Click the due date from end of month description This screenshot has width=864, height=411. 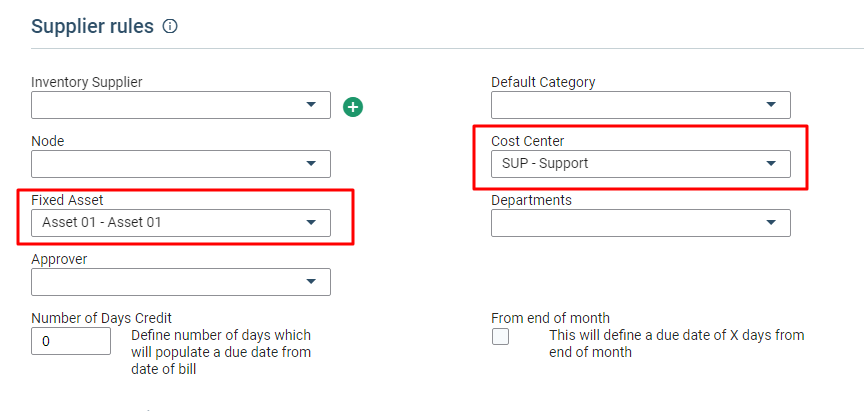coord(677,343)
